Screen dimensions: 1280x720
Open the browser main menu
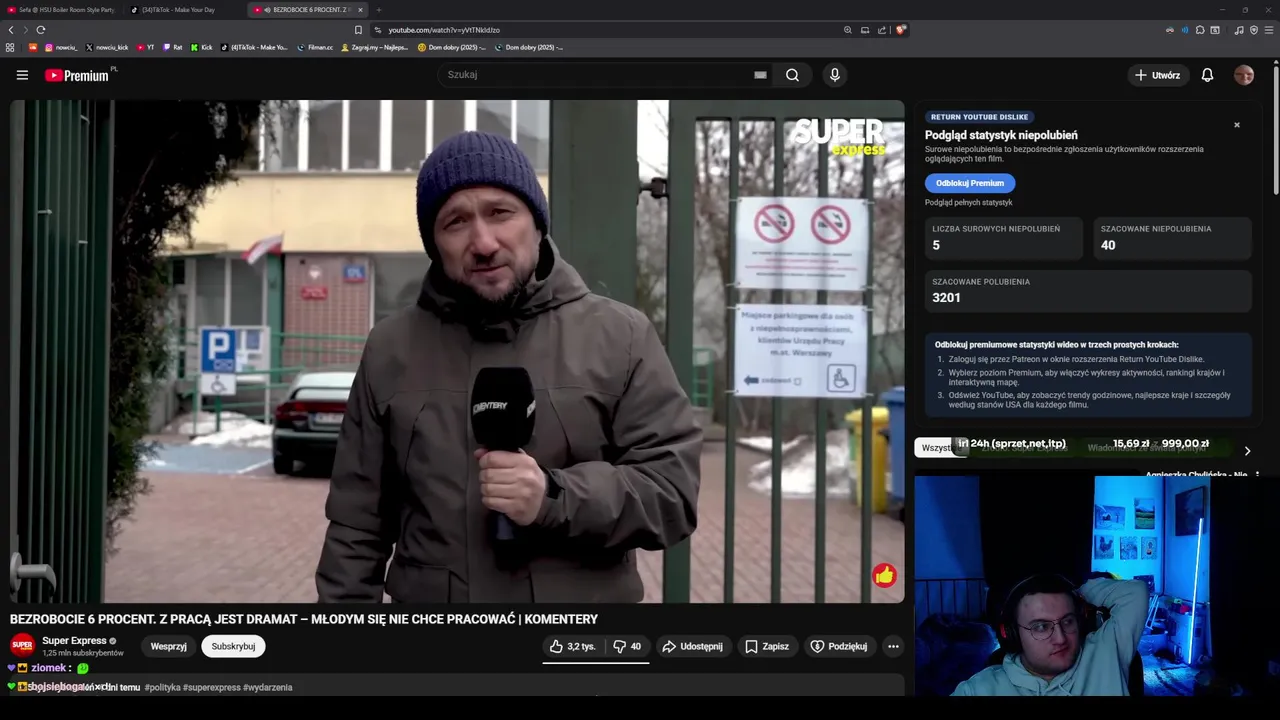point(1269,30)
